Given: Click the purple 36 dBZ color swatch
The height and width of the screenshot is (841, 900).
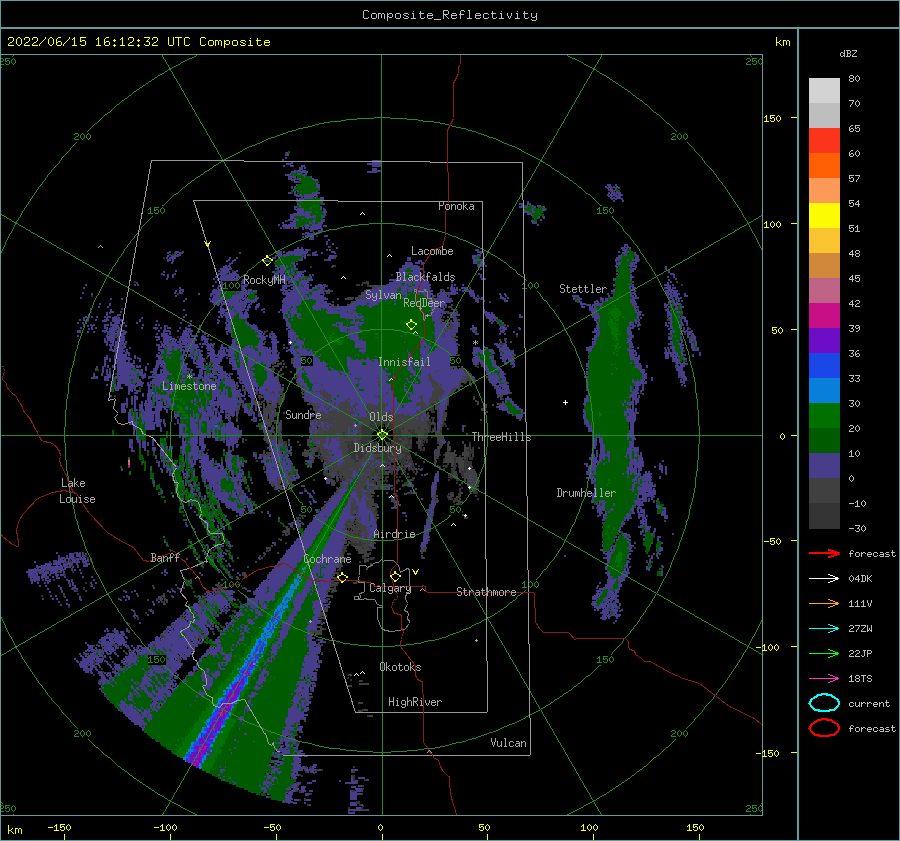Looking at the screenshot, I should (824, 340).
